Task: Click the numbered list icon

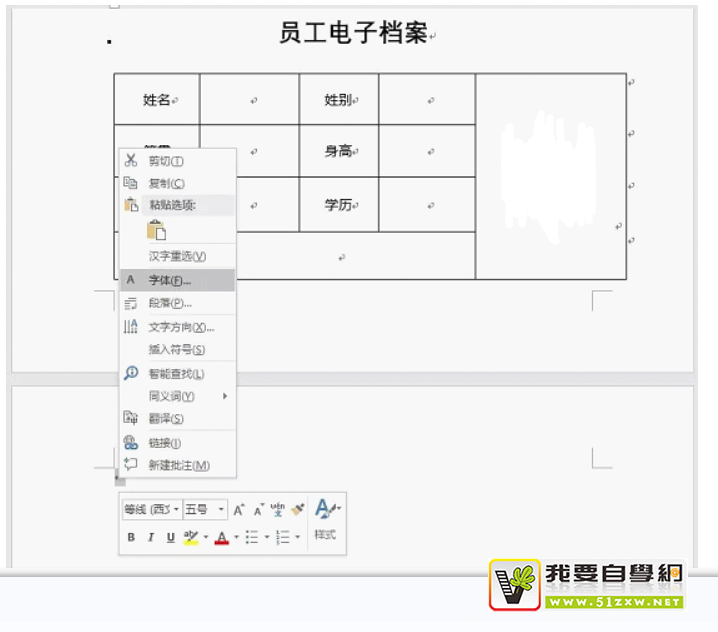Action: (x=283, y=538)
